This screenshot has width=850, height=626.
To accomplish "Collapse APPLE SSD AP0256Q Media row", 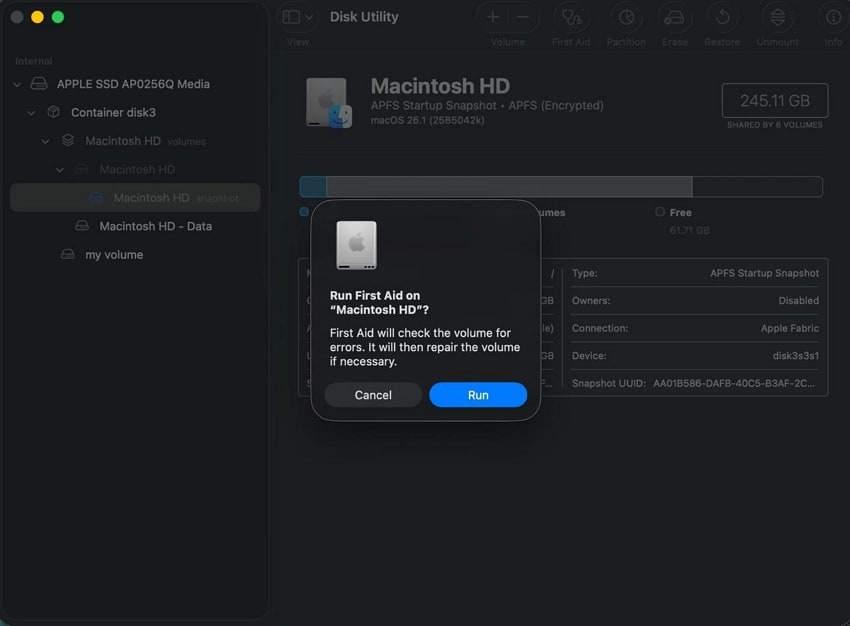I will (x=17, y=84).
